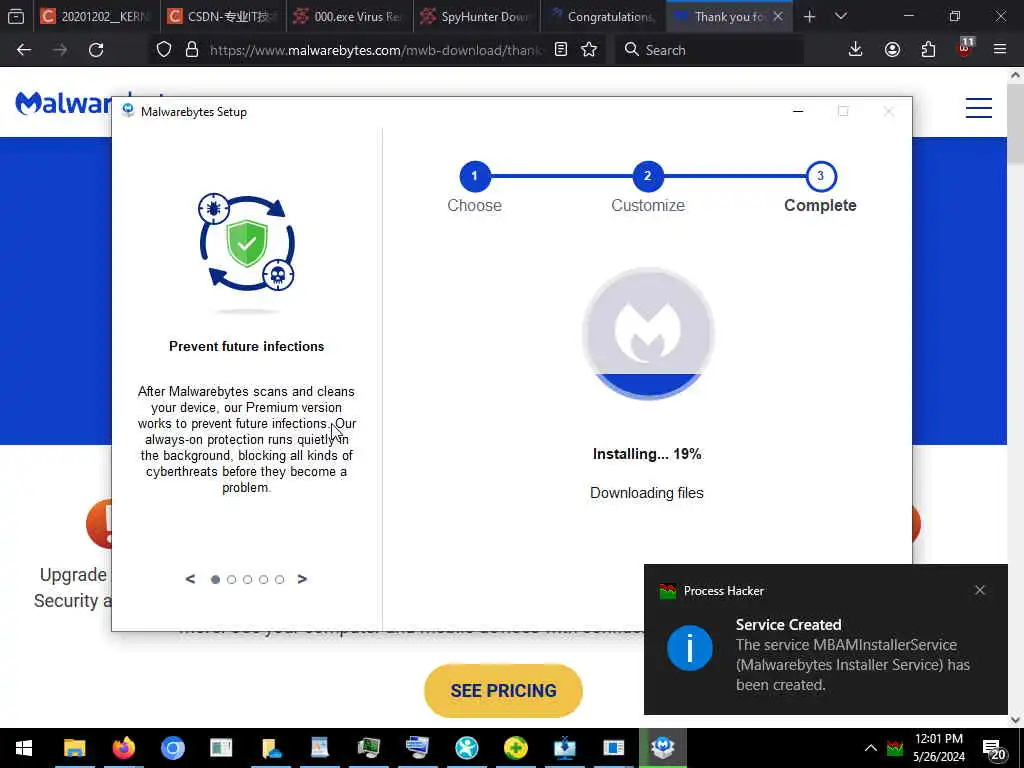This screenshot has width=1024, height=768.
Task: Show site security padlock info
Action: click(x=191, y=50)
